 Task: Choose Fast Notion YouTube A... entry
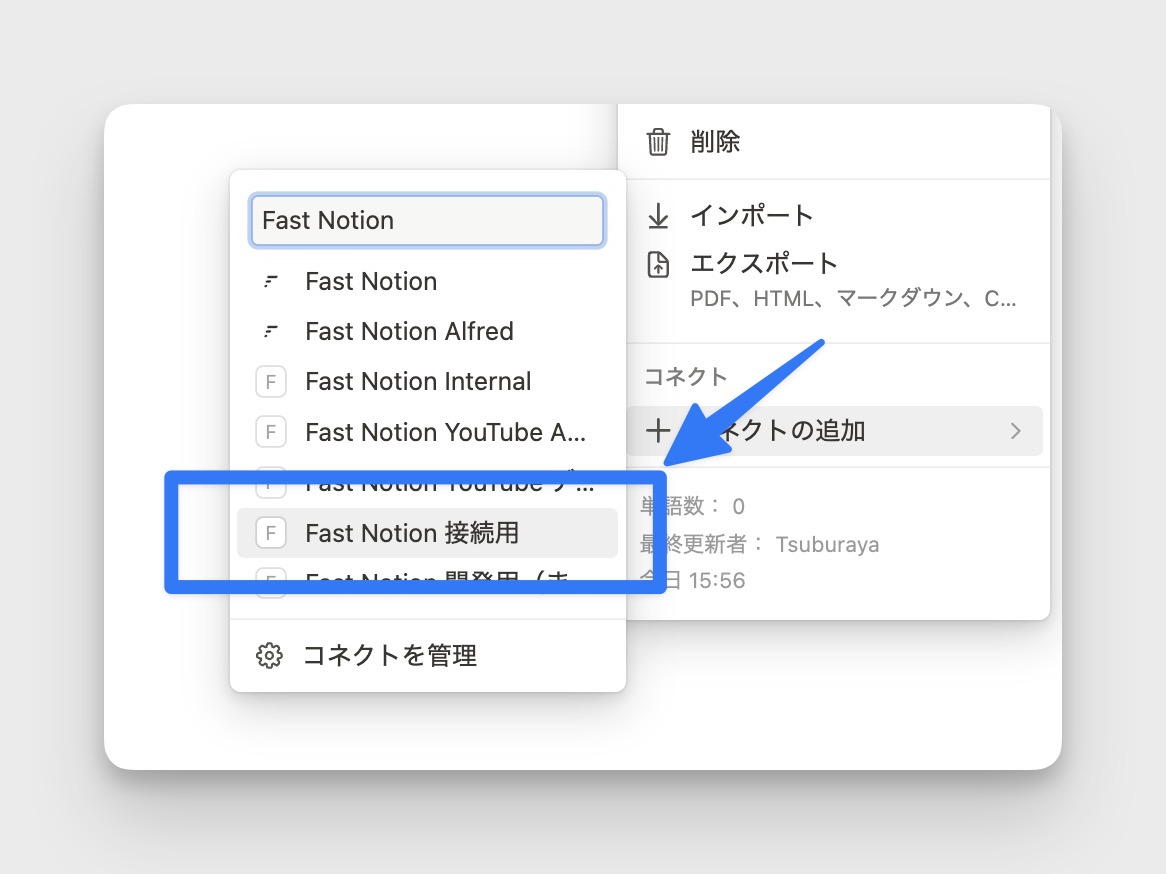428,432
